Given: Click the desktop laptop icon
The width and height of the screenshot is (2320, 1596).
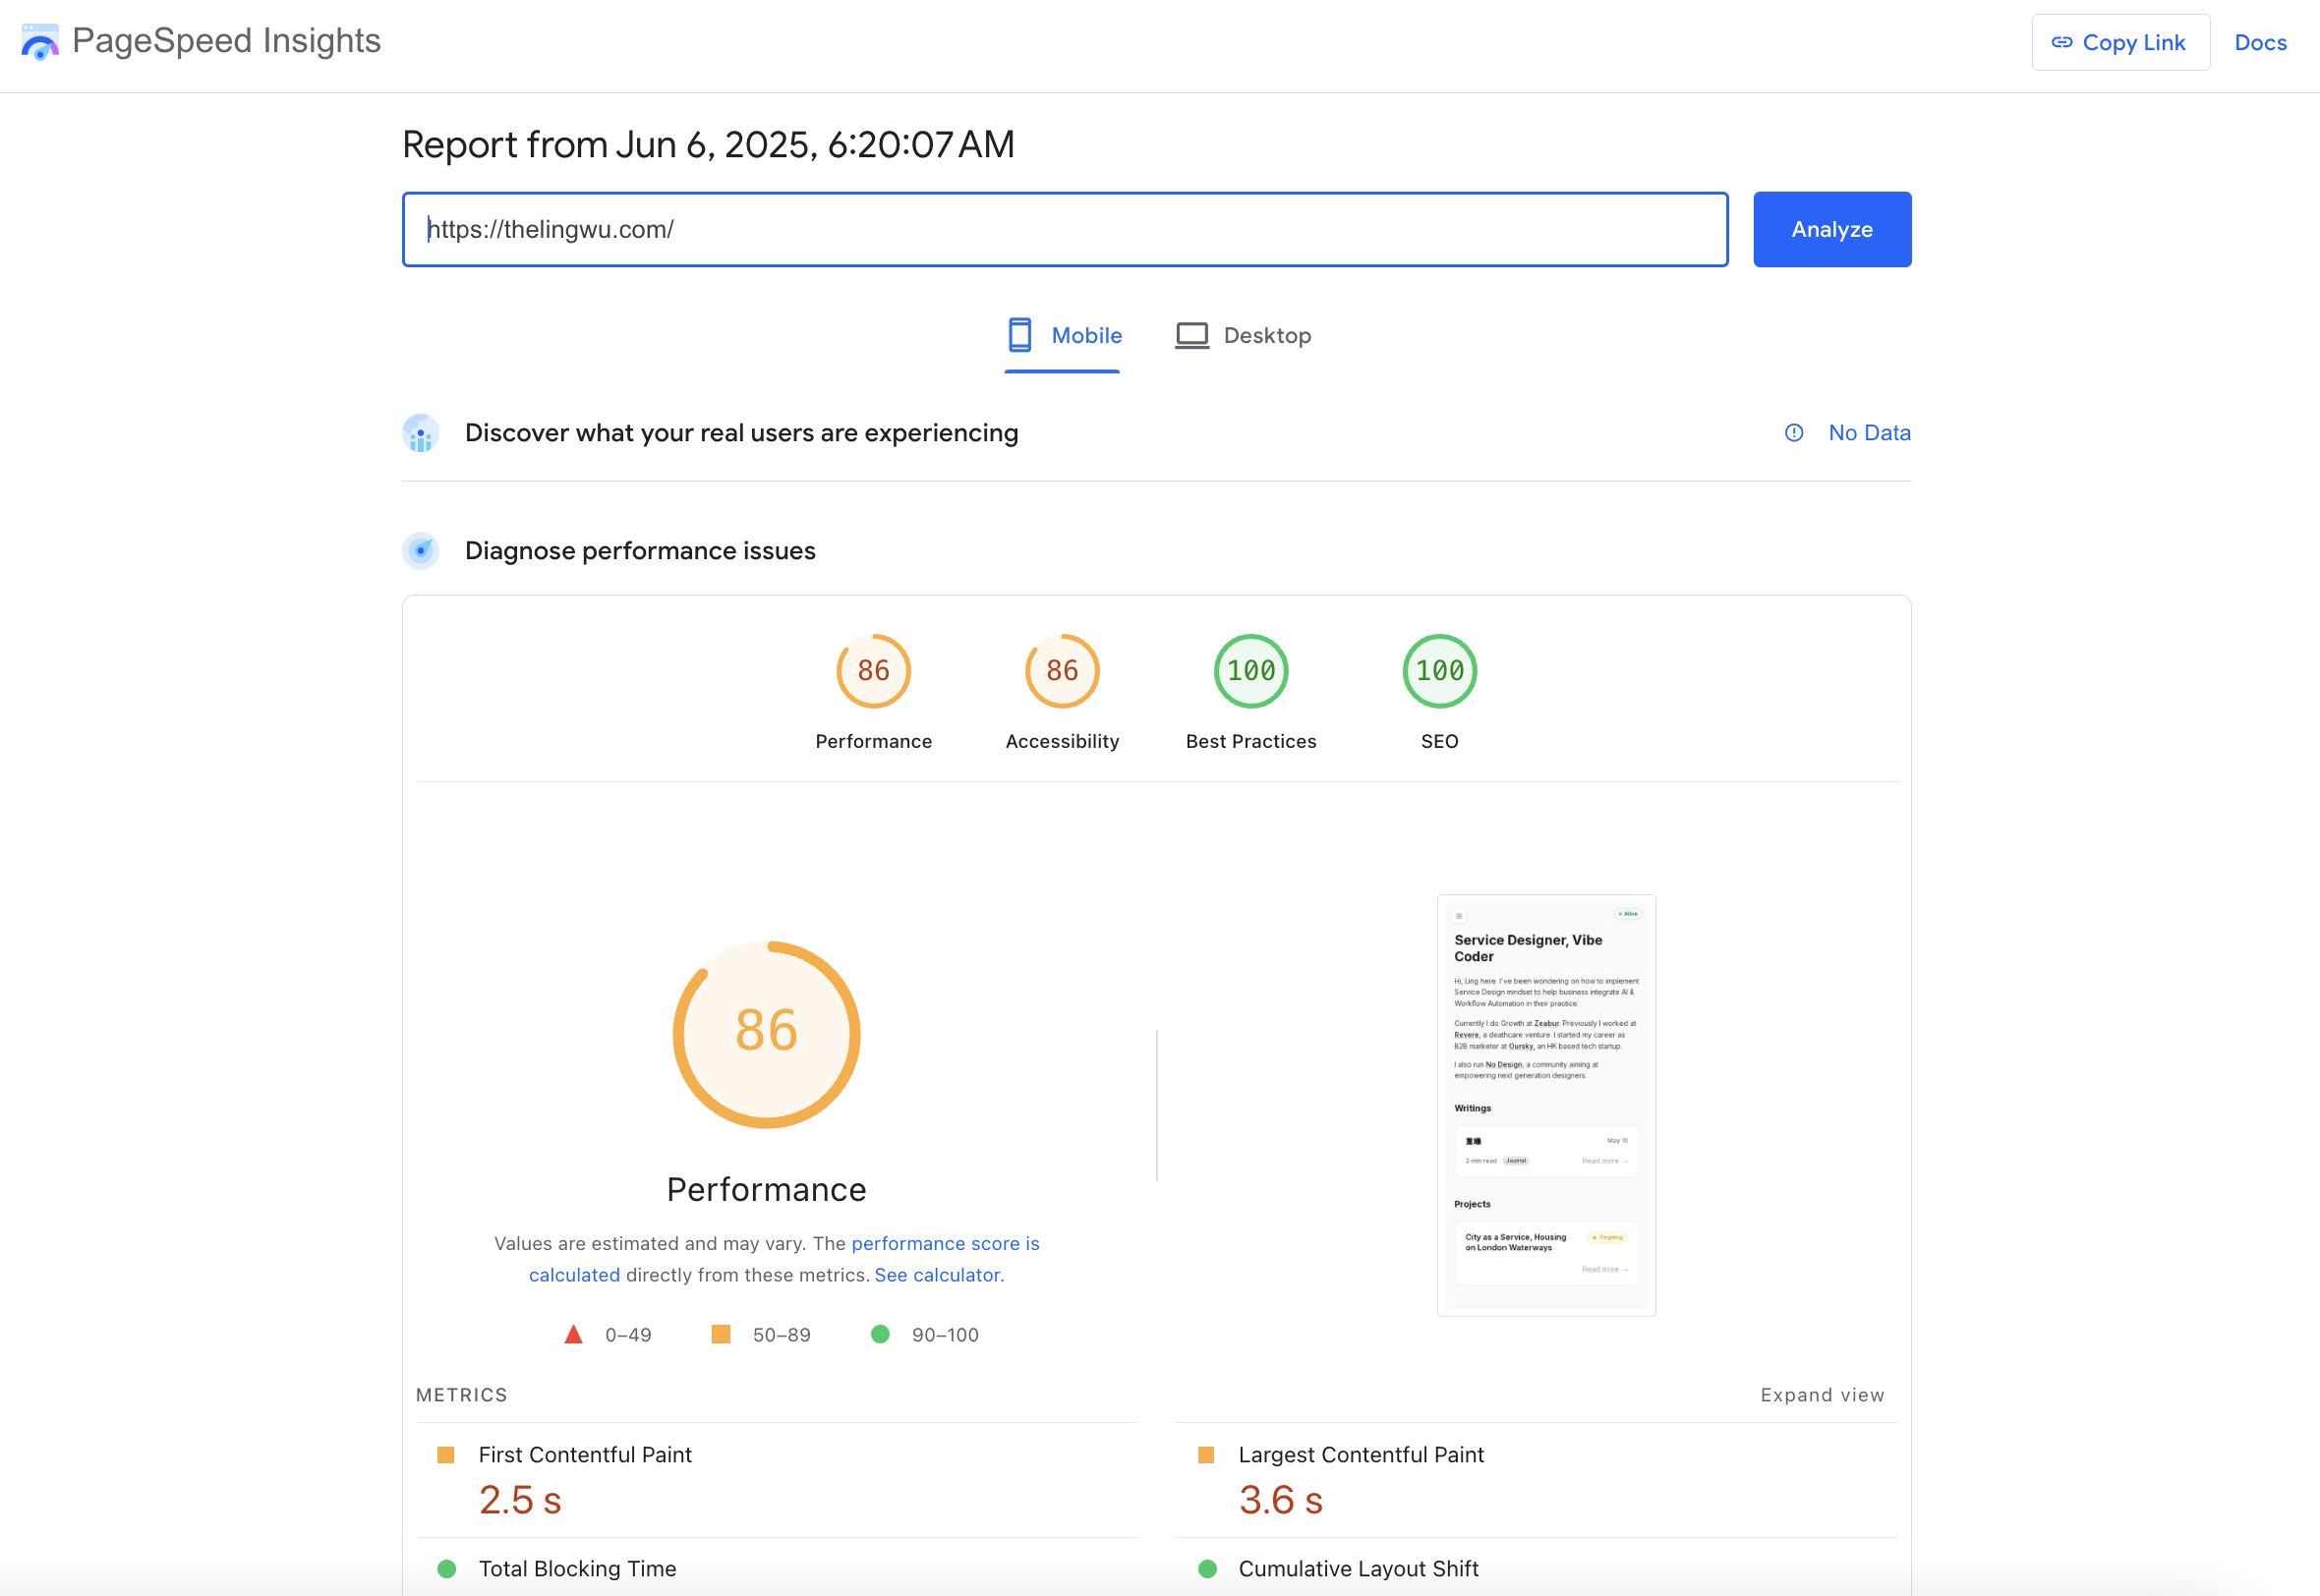Looking at the screenshot, I should click(1191, 335).
